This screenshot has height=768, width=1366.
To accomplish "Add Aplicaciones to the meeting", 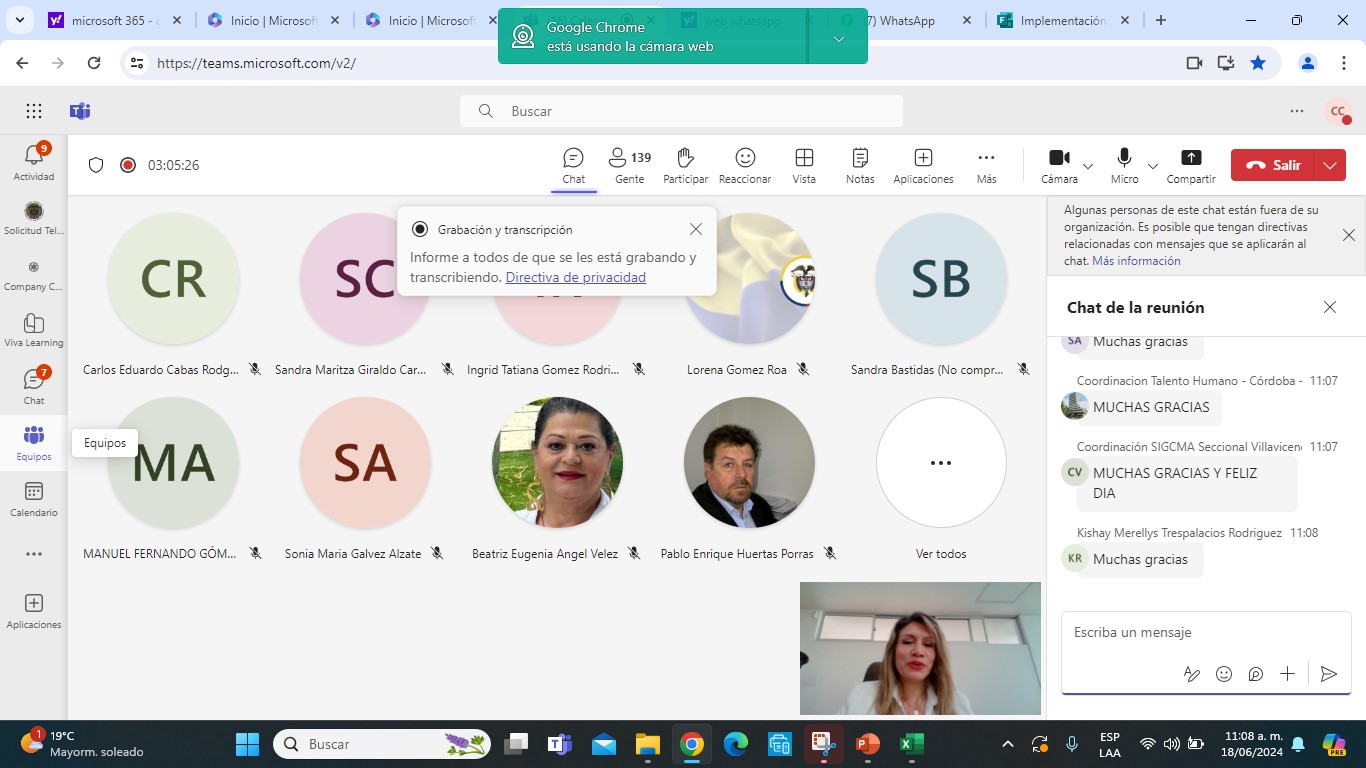I will (923, 166).
